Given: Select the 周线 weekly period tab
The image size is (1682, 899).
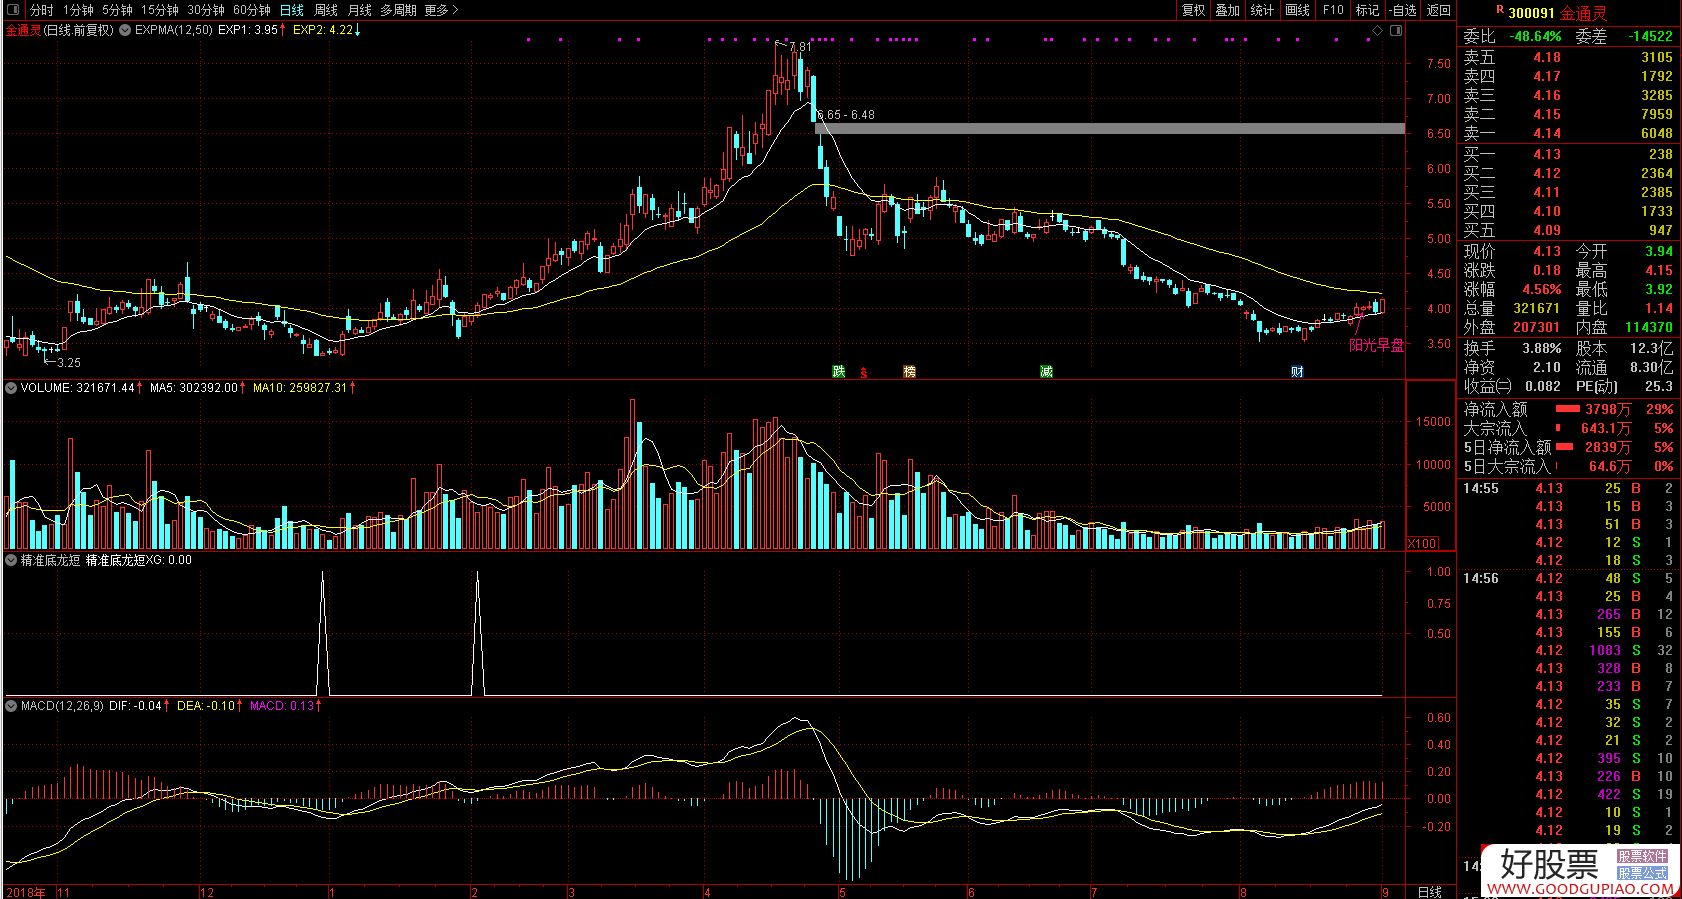Looking at the screenshot, I should point(326,10).
